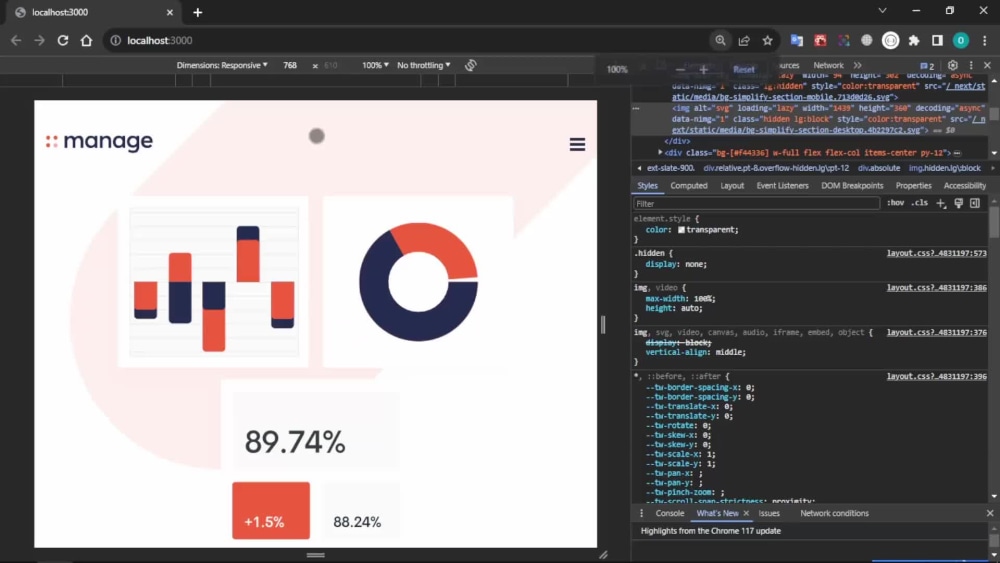This screenshot has height=563, width=1000.
Task: Open the Accessibility tab
Action: click(964, 186)
